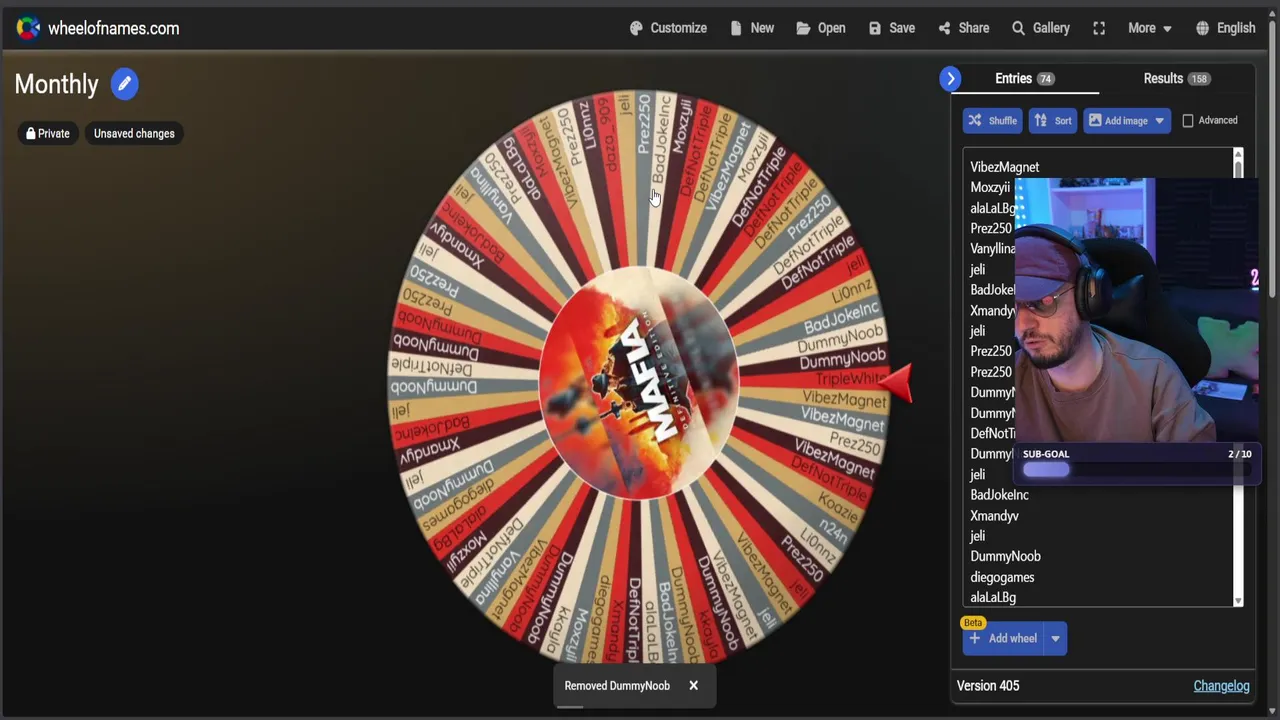1280x720 pixels.
Task: Open the Customize palette option
Action: (x=668, y=28)
